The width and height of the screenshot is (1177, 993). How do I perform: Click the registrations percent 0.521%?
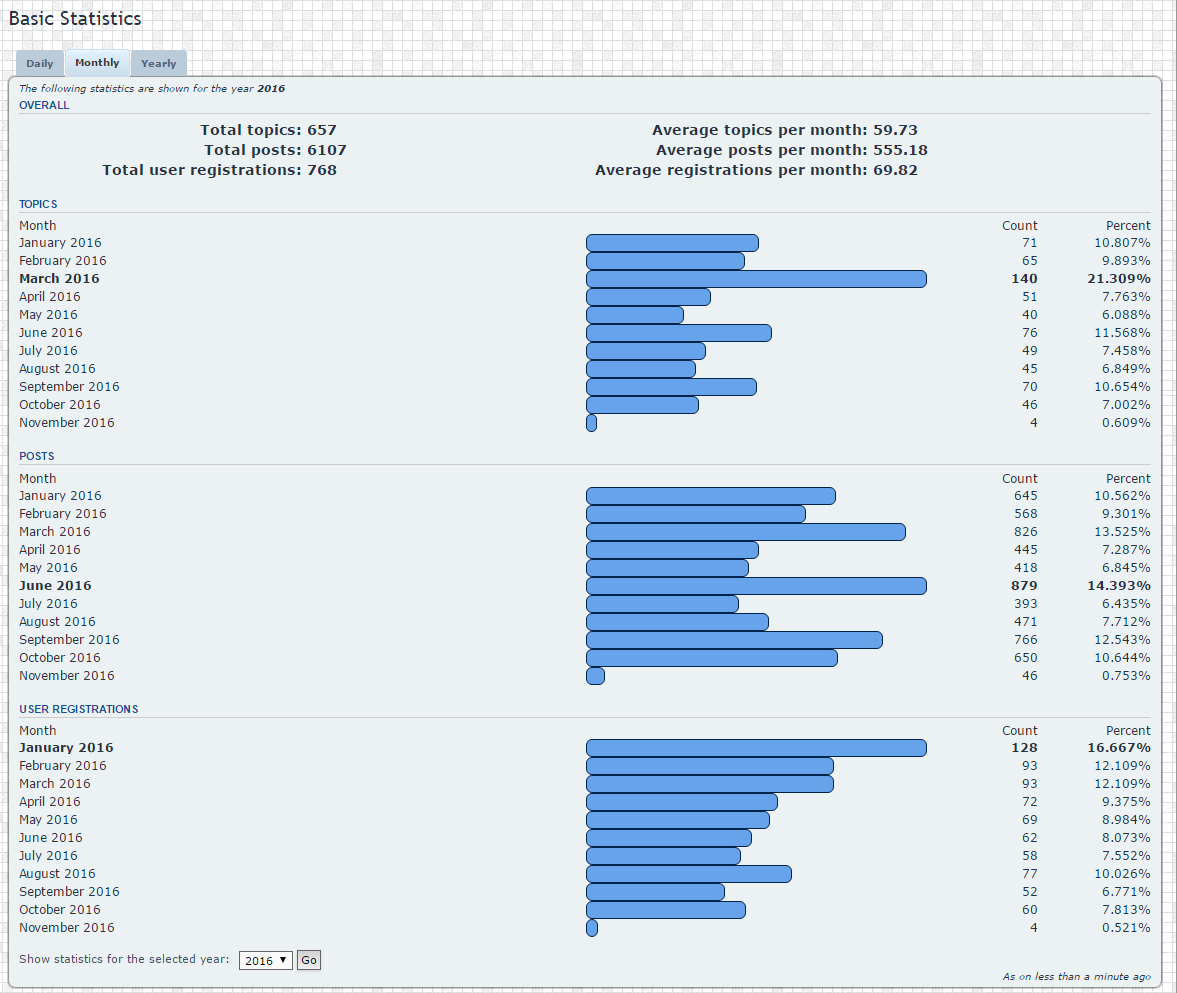[x=1125, y=928]
